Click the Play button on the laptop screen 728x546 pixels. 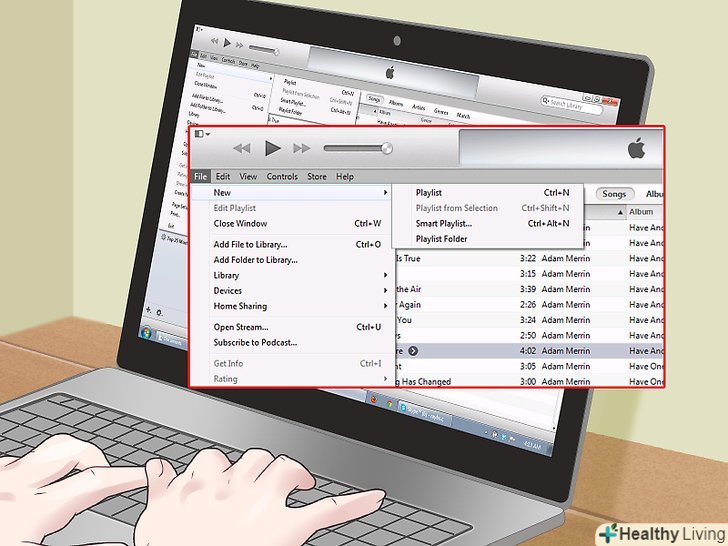[227, 43]
